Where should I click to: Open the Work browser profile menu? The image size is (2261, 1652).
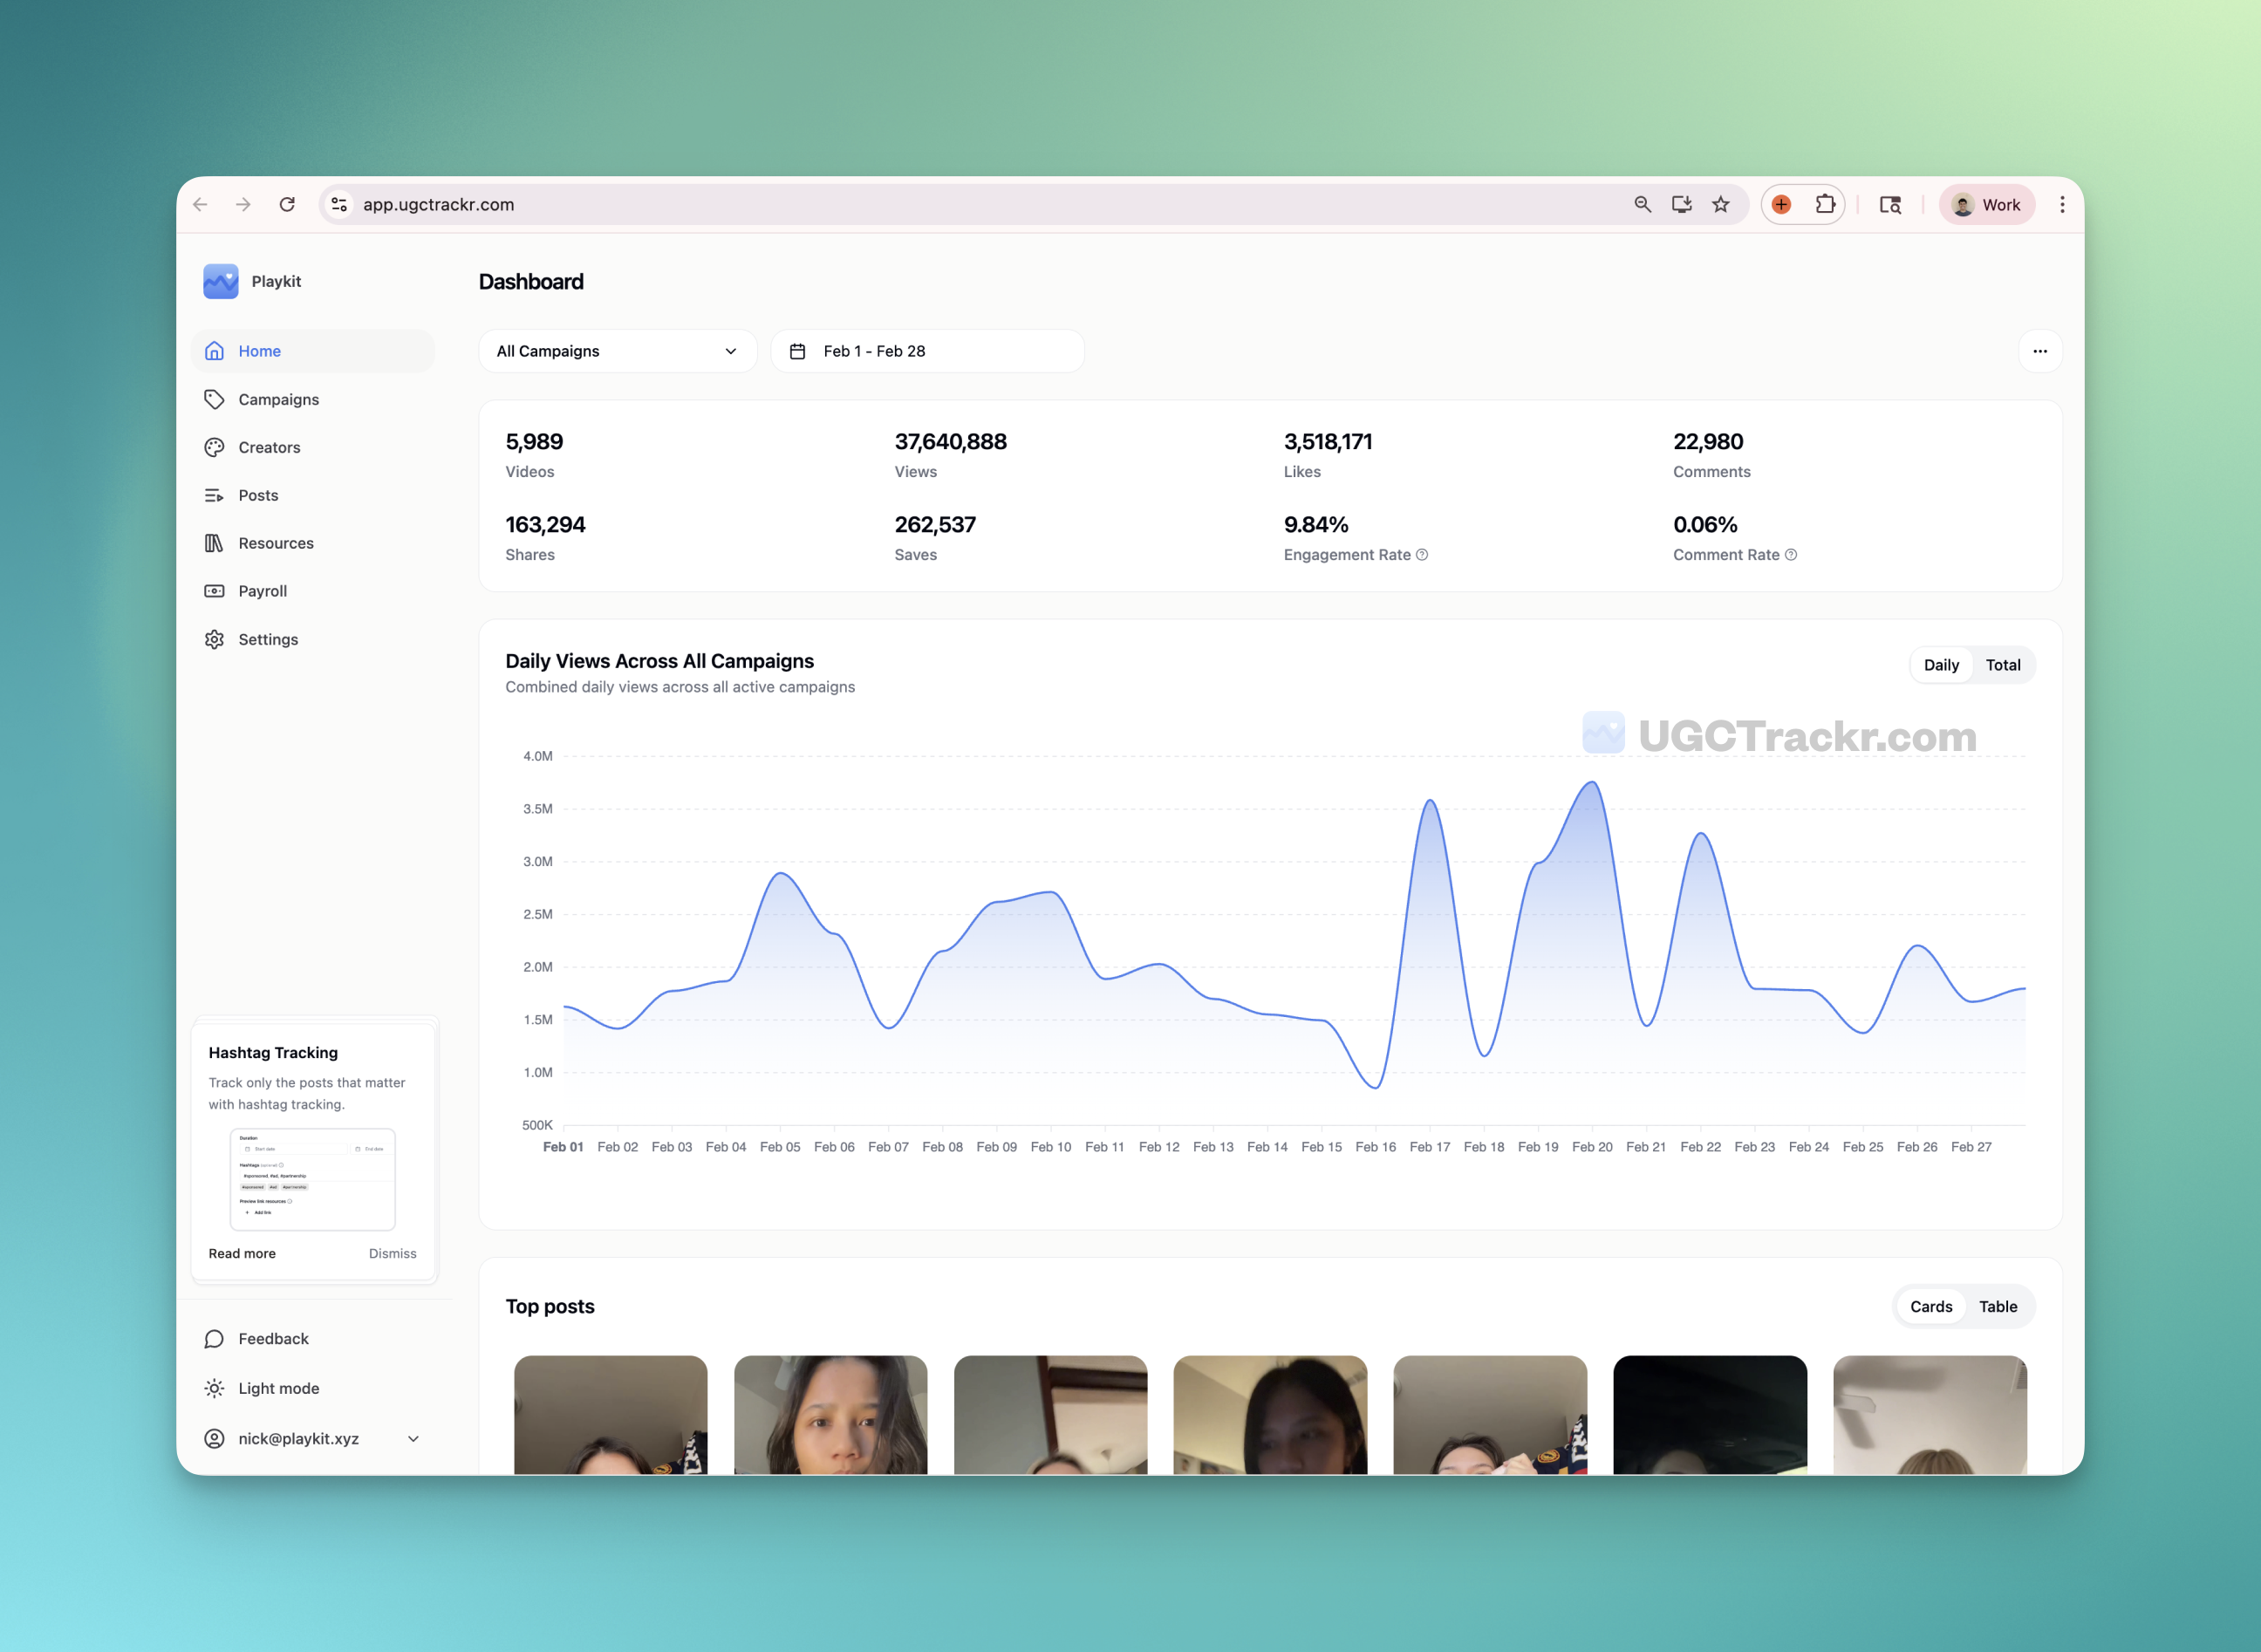click(1986, 204)
